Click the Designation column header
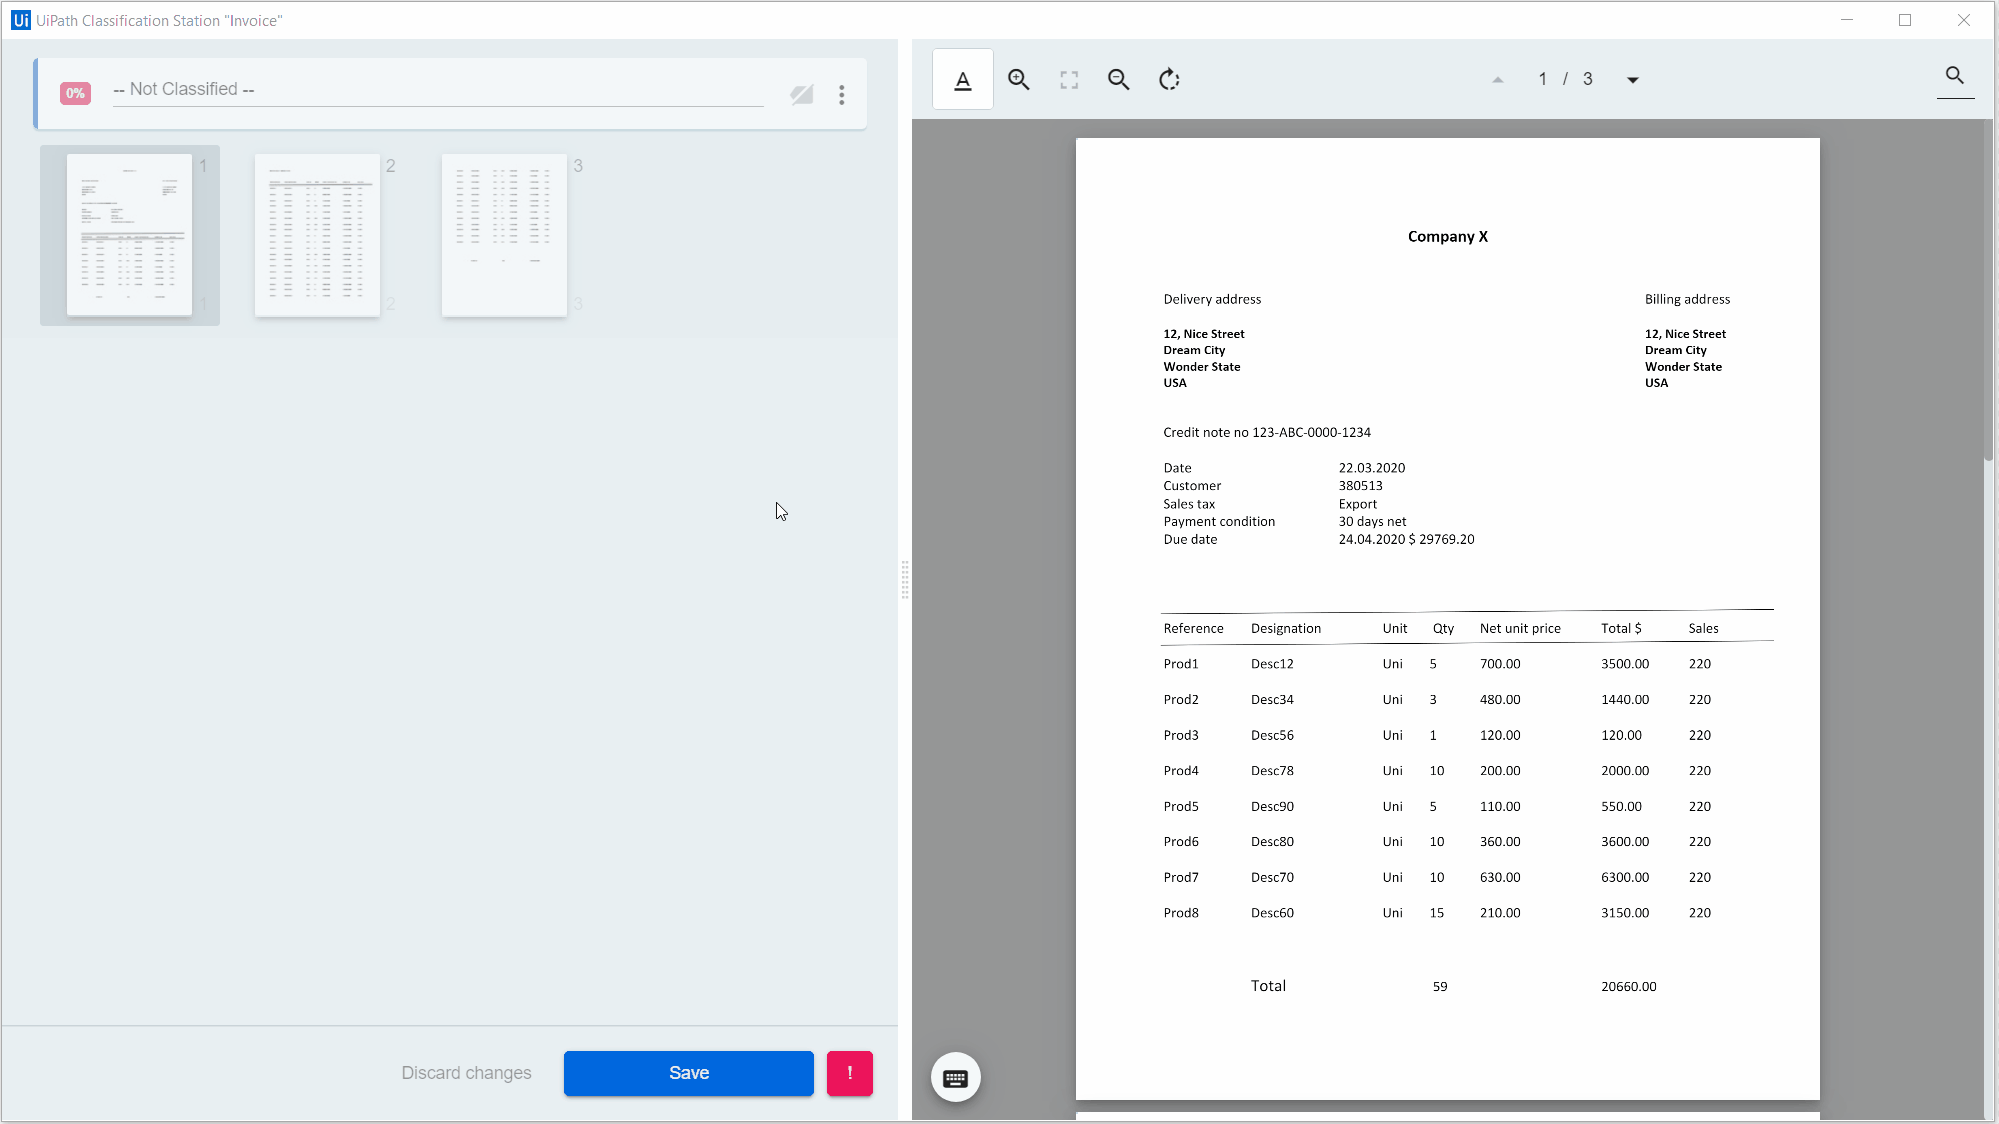 (1285, 629)
